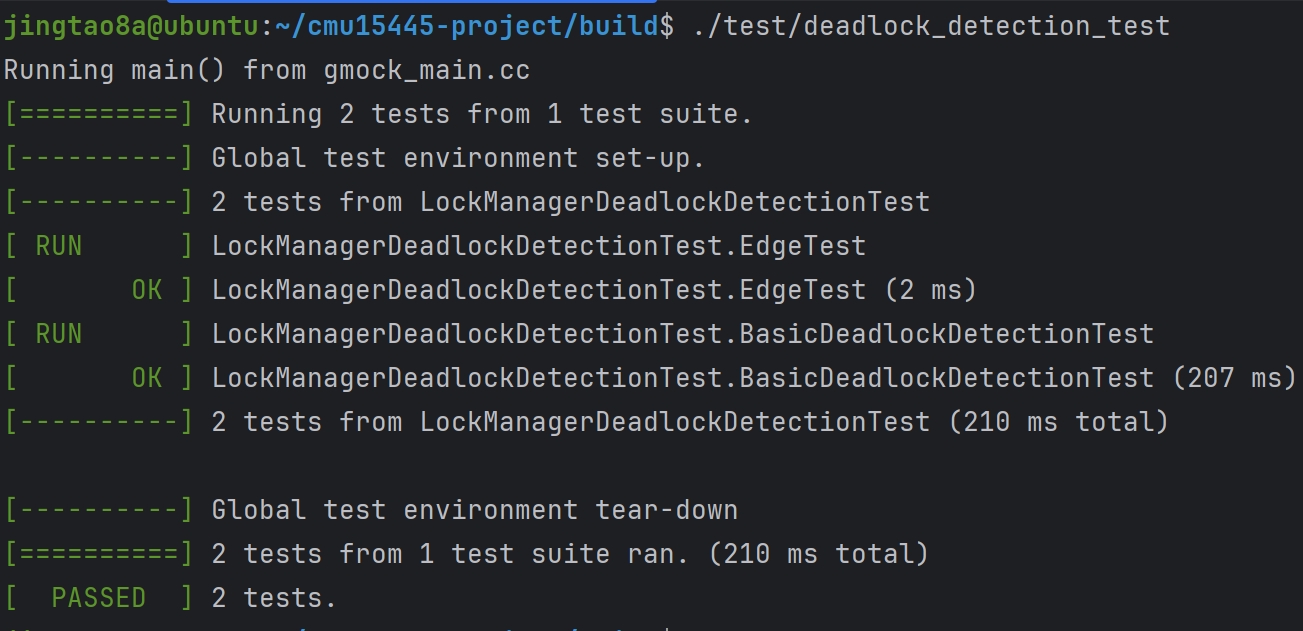Viewport: 1303px width, 631px height.
Task: Click '2 tests.' after the PASSED tag
Action: tap(275, 598)
